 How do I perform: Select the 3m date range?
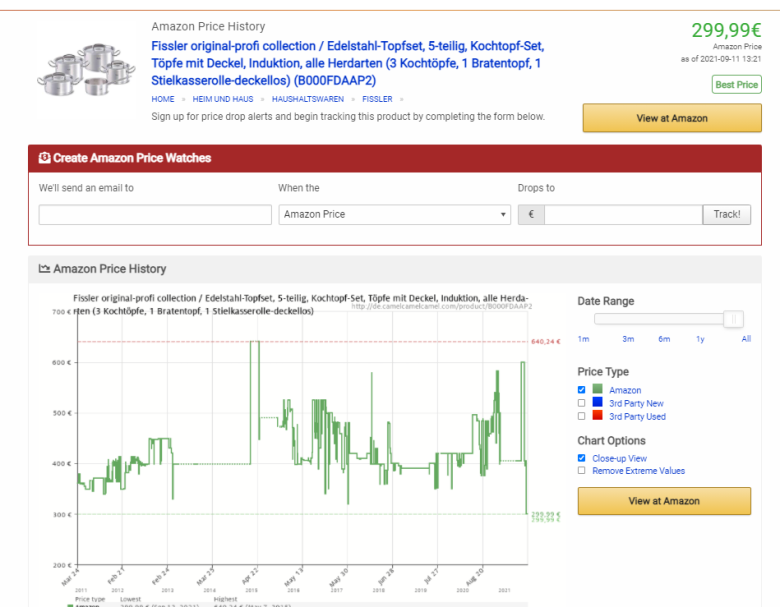tap(628, 339)
